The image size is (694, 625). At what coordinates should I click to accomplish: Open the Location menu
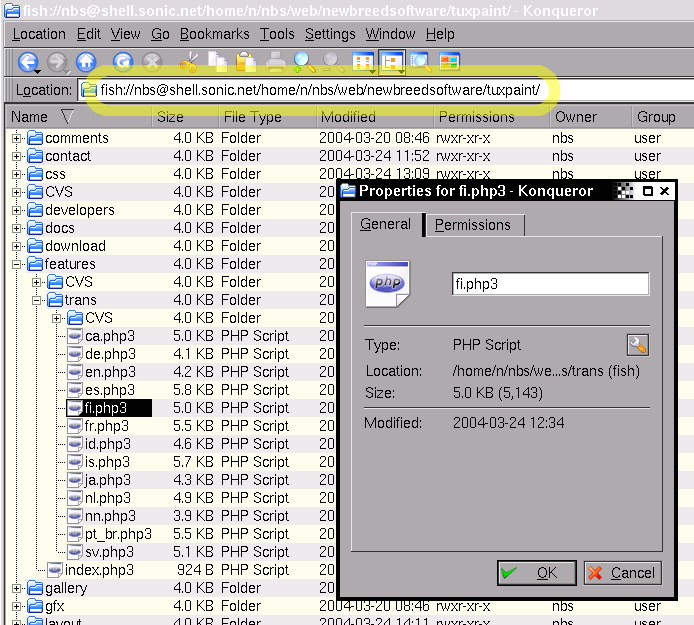(x=39, y=34)
